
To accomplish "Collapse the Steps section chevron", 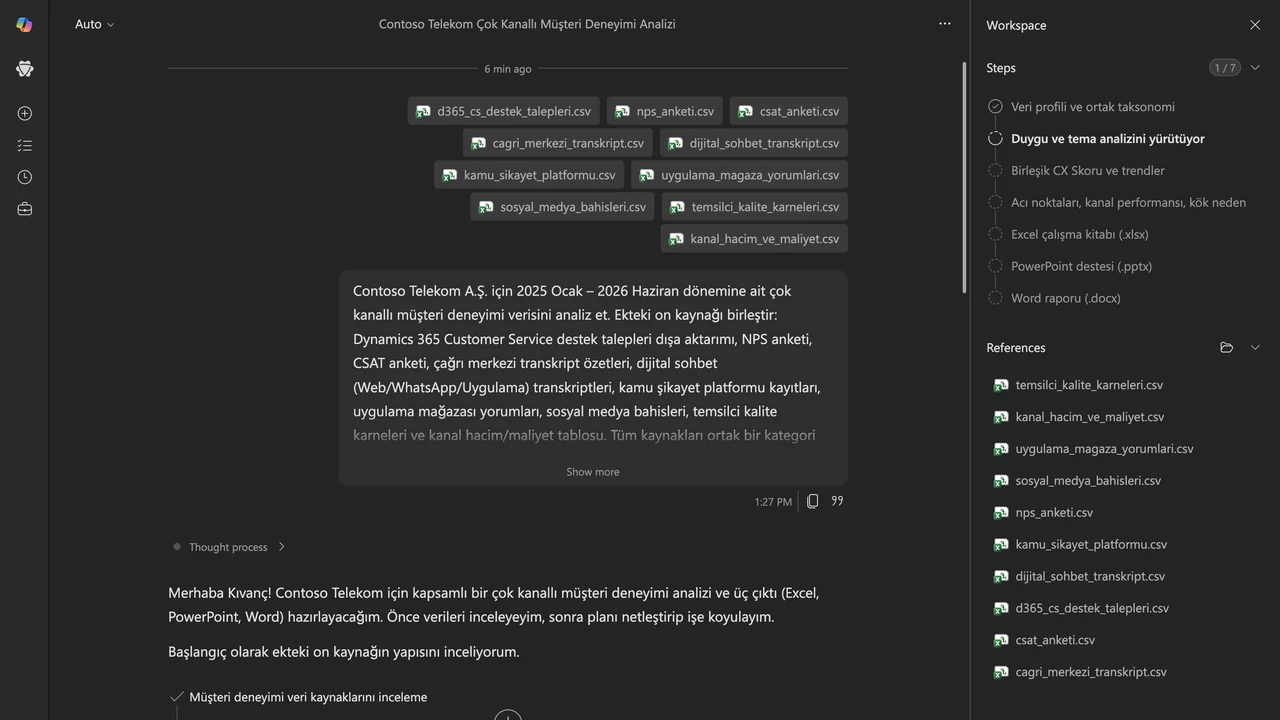I will [1256, 68].
